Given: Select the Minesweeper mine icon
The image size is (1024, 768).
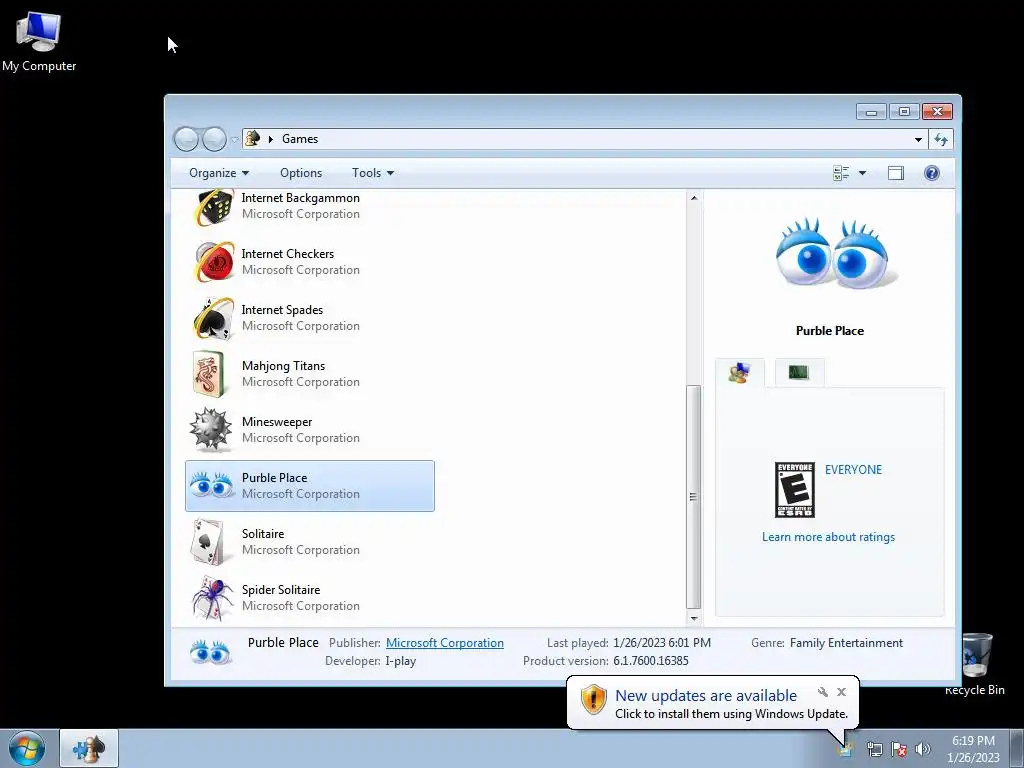Looking at the screenshot, I should click(211, 430).
